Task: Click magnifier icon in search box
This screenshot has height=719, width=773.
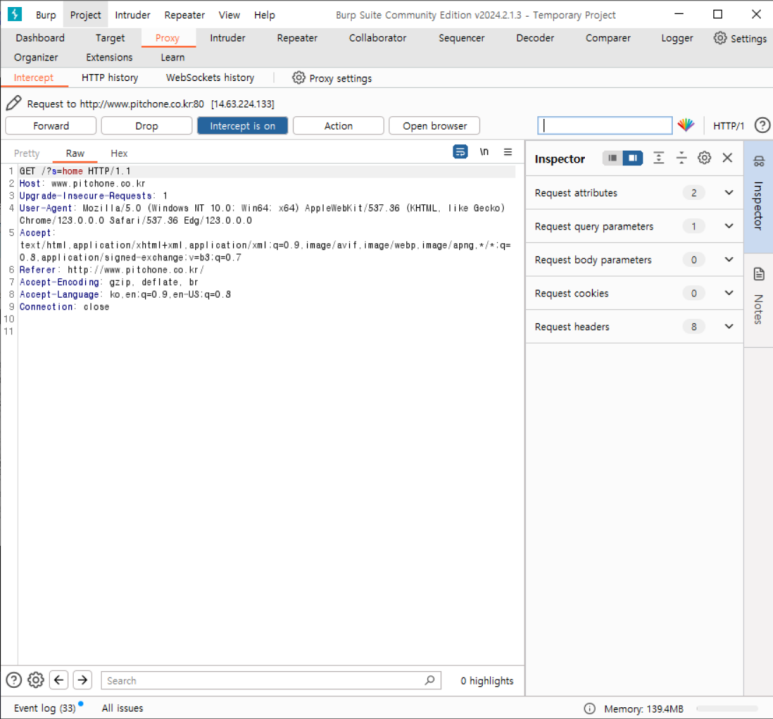Action: click(429, 680)
